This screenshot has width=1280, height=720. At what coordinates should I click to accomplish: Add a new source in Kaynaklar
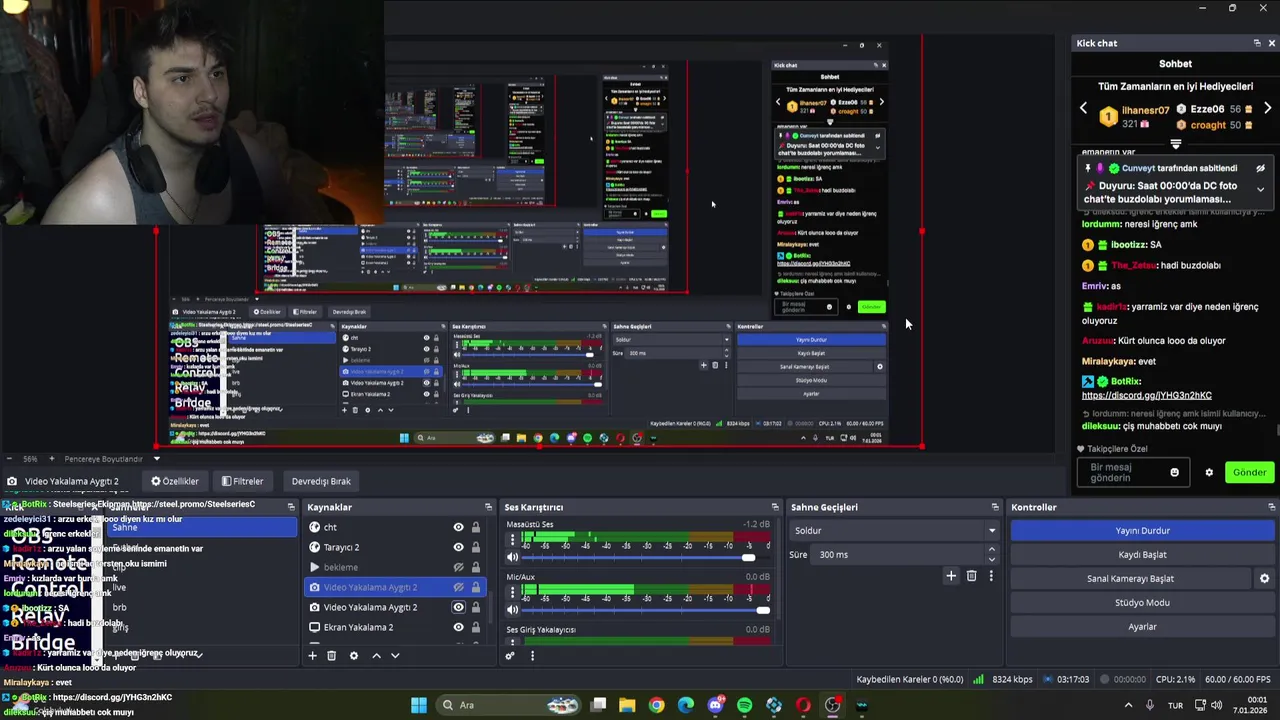(x=312, y=656)
